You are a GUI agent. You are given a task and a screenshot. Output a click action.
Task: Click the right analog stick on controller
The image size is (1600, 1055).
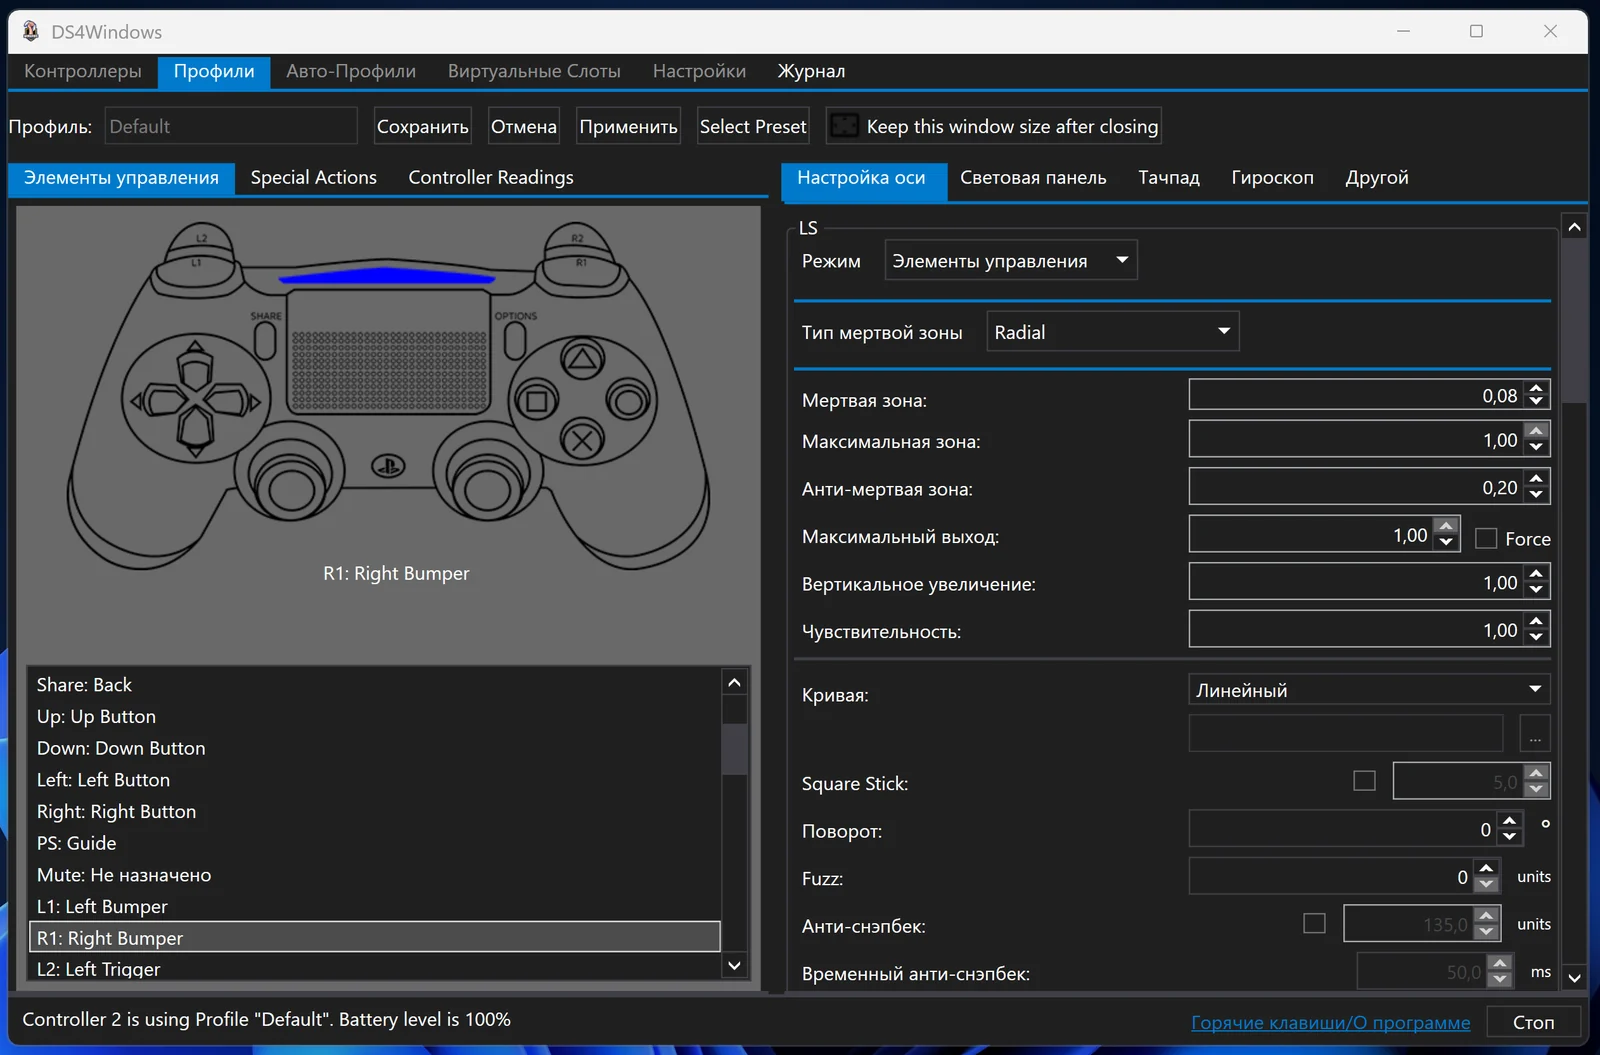[488, 488]
